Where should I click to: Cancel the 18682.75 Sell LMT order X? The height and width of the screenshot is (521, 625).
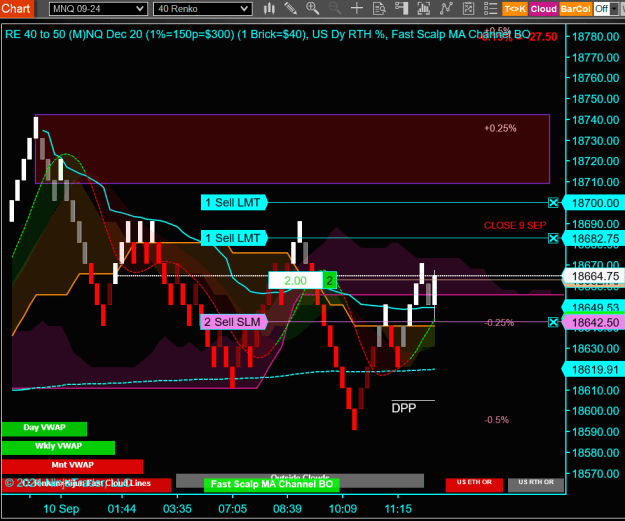(553, 238)
